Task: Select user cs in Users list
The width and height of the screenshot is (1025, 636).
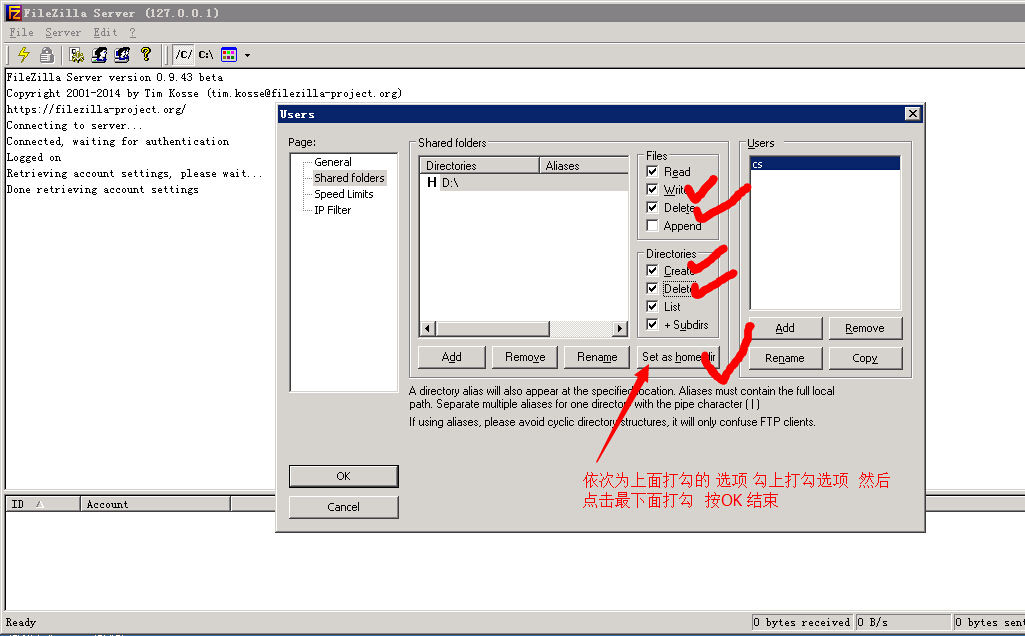Action: click(x=825, y=164)
